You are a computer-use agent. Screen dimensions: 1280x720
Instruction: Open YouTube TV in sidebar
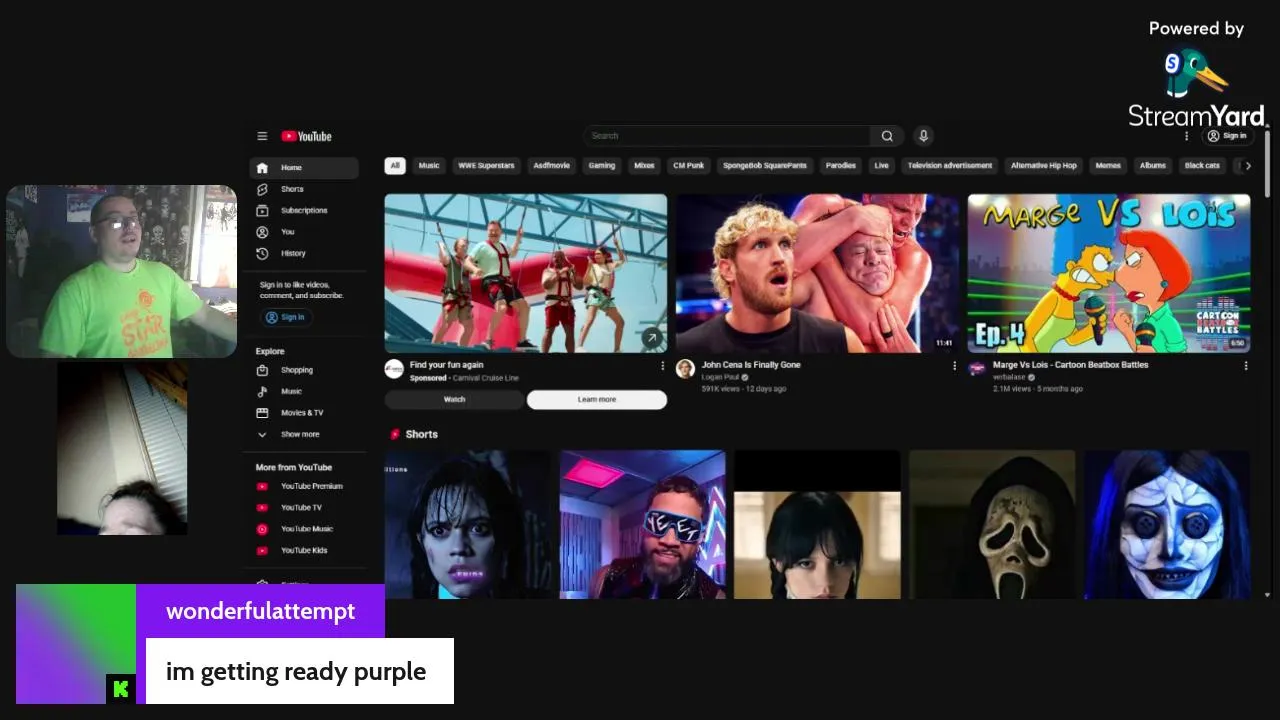[x=304, y=508]
